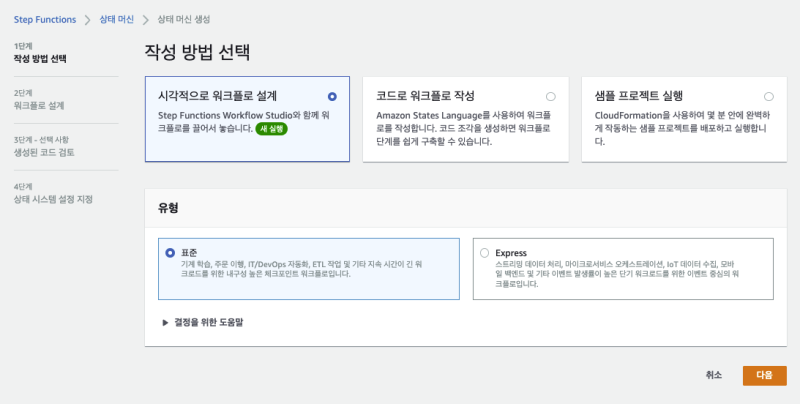The height and width of the screenshot is (404, 800).
Task: Pick 샘플 프로젝트 실행 radio button
Action: 768,96
